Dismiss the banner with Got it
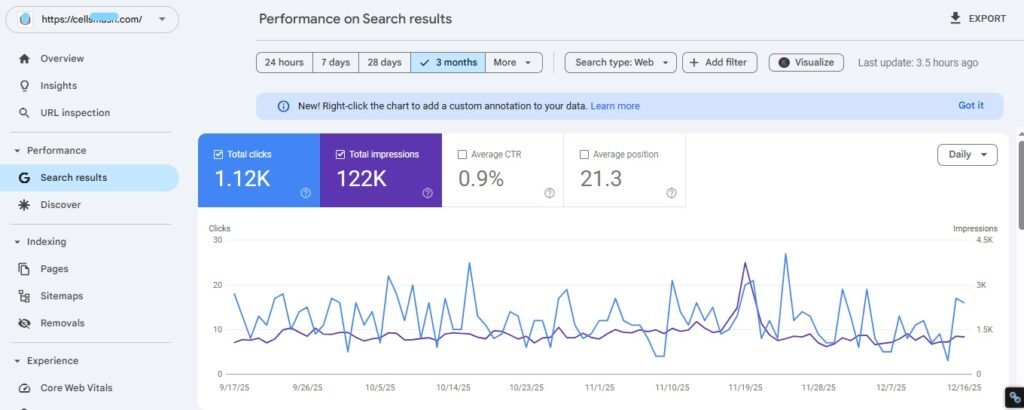The height and width of the screenshot is (410, 1024). point(970,105)
